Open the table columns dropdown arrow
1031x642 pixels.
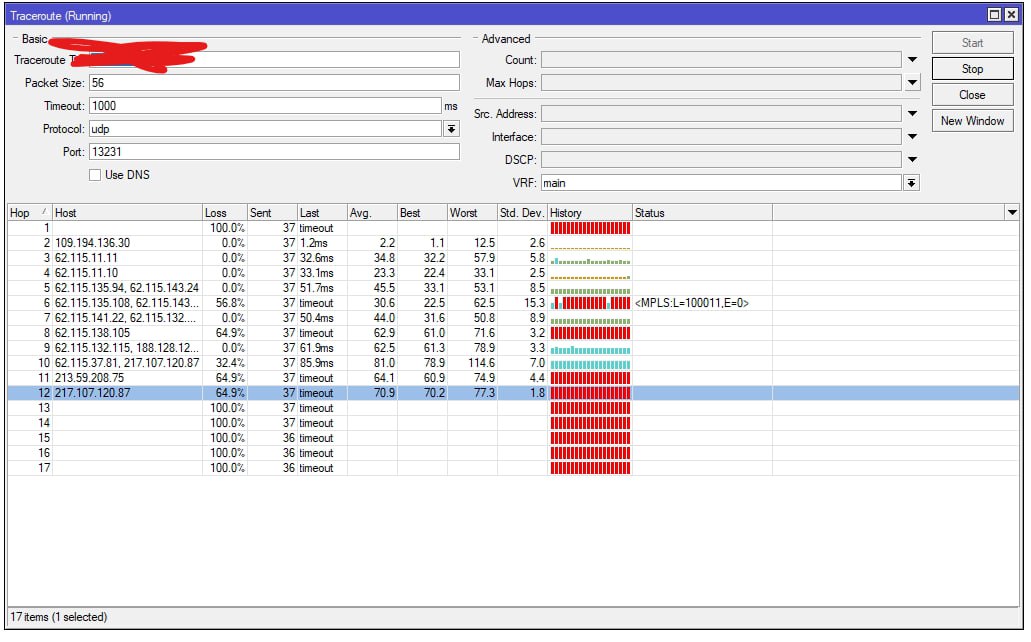pyautogui.click(x=1012, y=212)
